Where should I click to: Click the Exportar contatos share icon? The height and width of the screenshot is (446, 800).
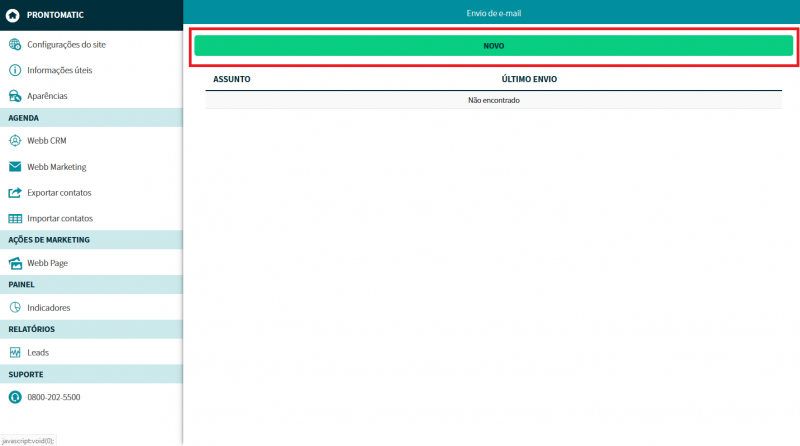(15, 192)
